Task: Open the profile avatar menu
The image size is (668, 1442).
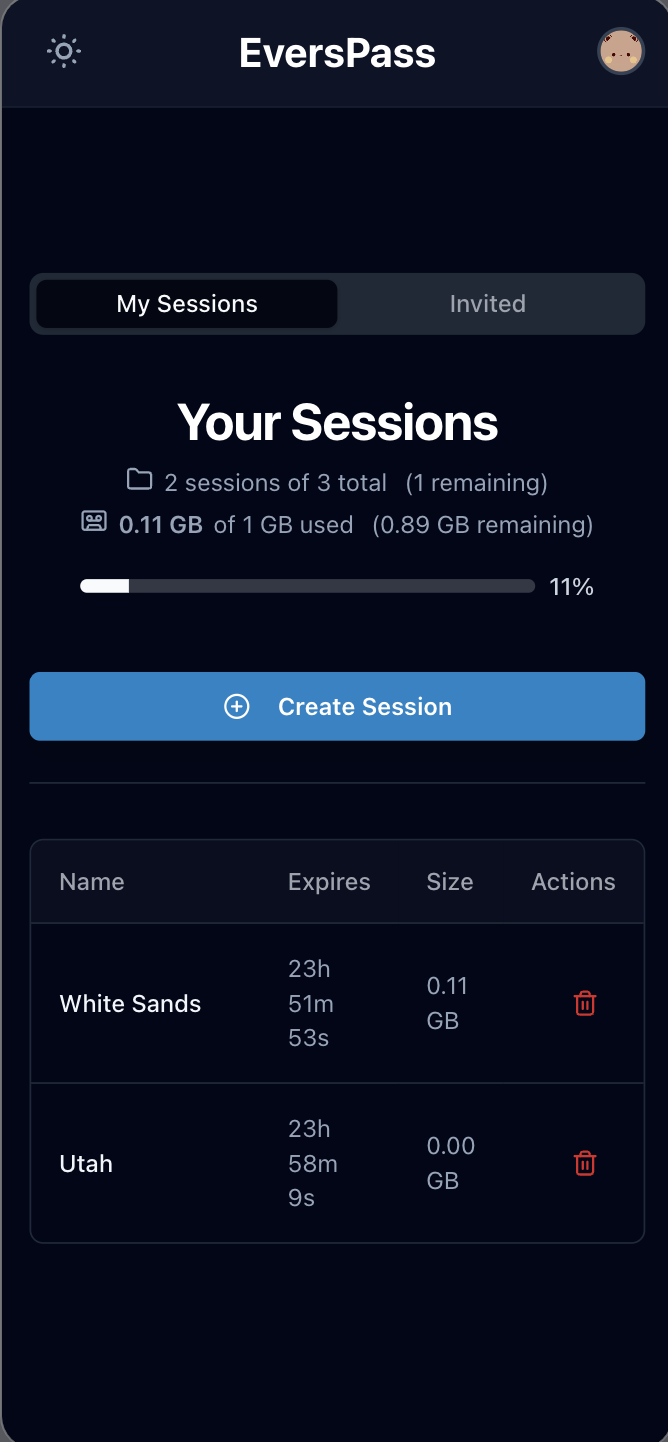Action: click(x=621, y=51)
